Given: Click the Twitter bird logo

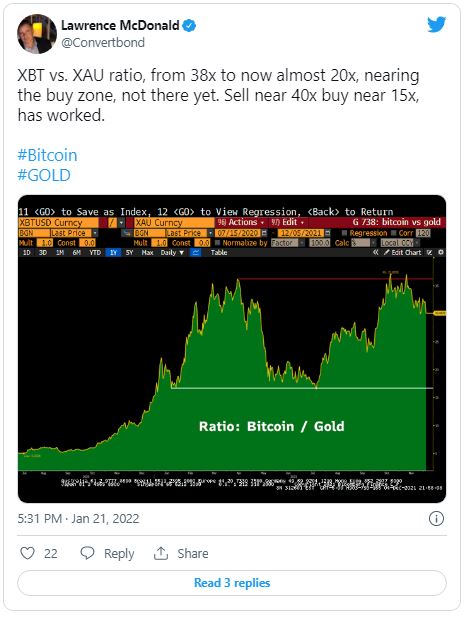Looking at the screenshot, I should pyautogui.click(x=436, y=25).
